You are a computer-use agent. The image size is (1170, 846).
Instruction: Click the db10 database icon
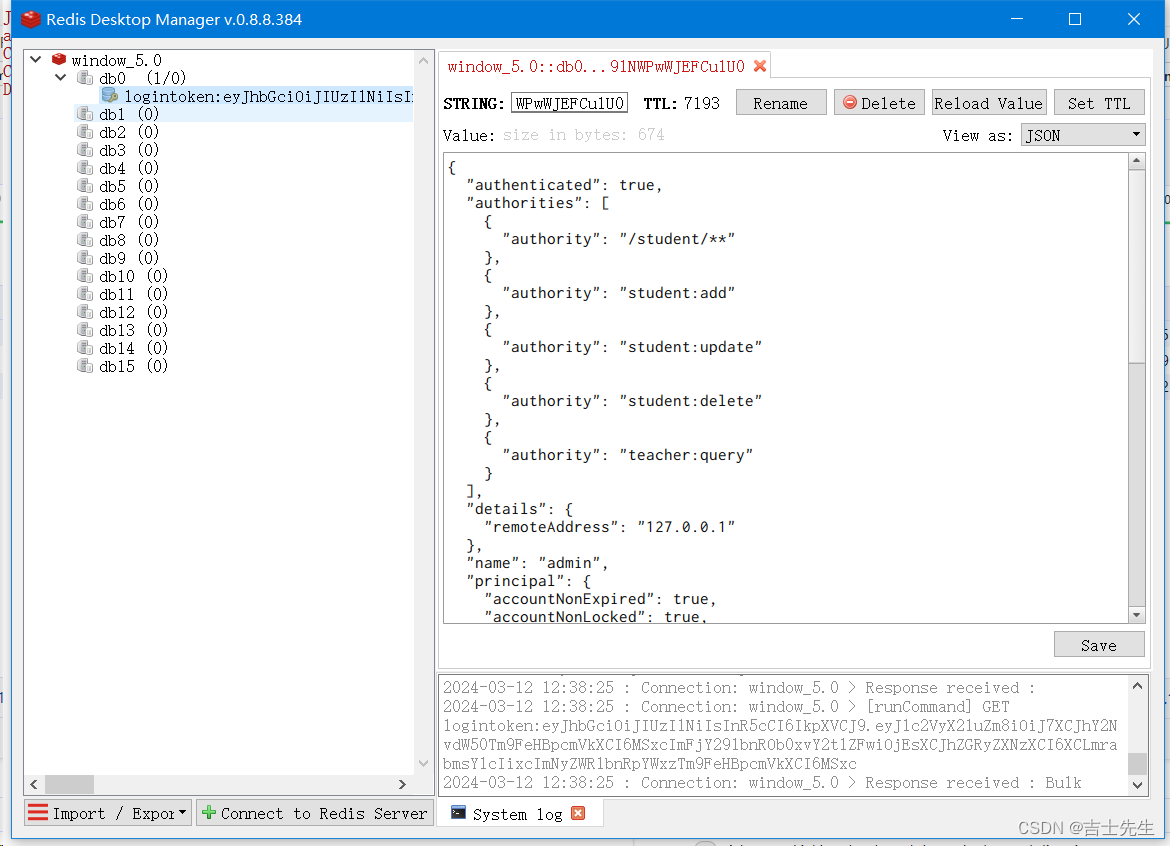pos(86,275)
